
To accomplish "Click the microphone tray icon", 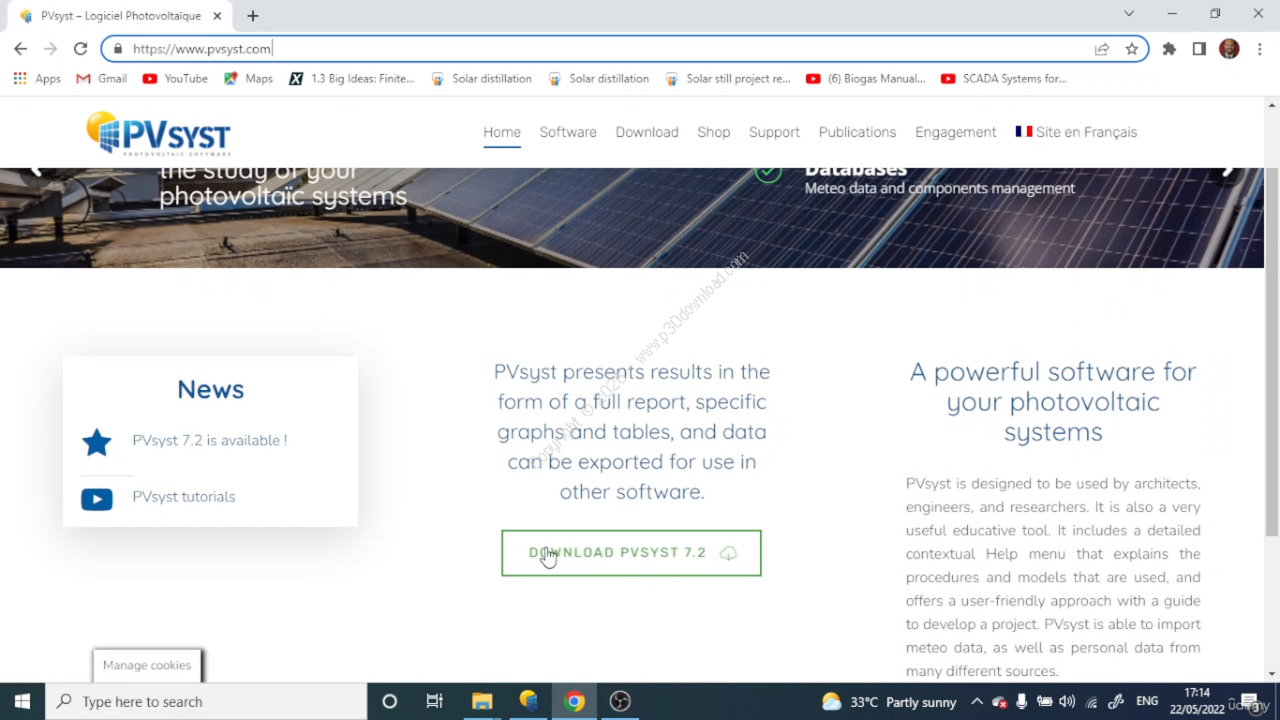I will click(x=1021, y=702).
